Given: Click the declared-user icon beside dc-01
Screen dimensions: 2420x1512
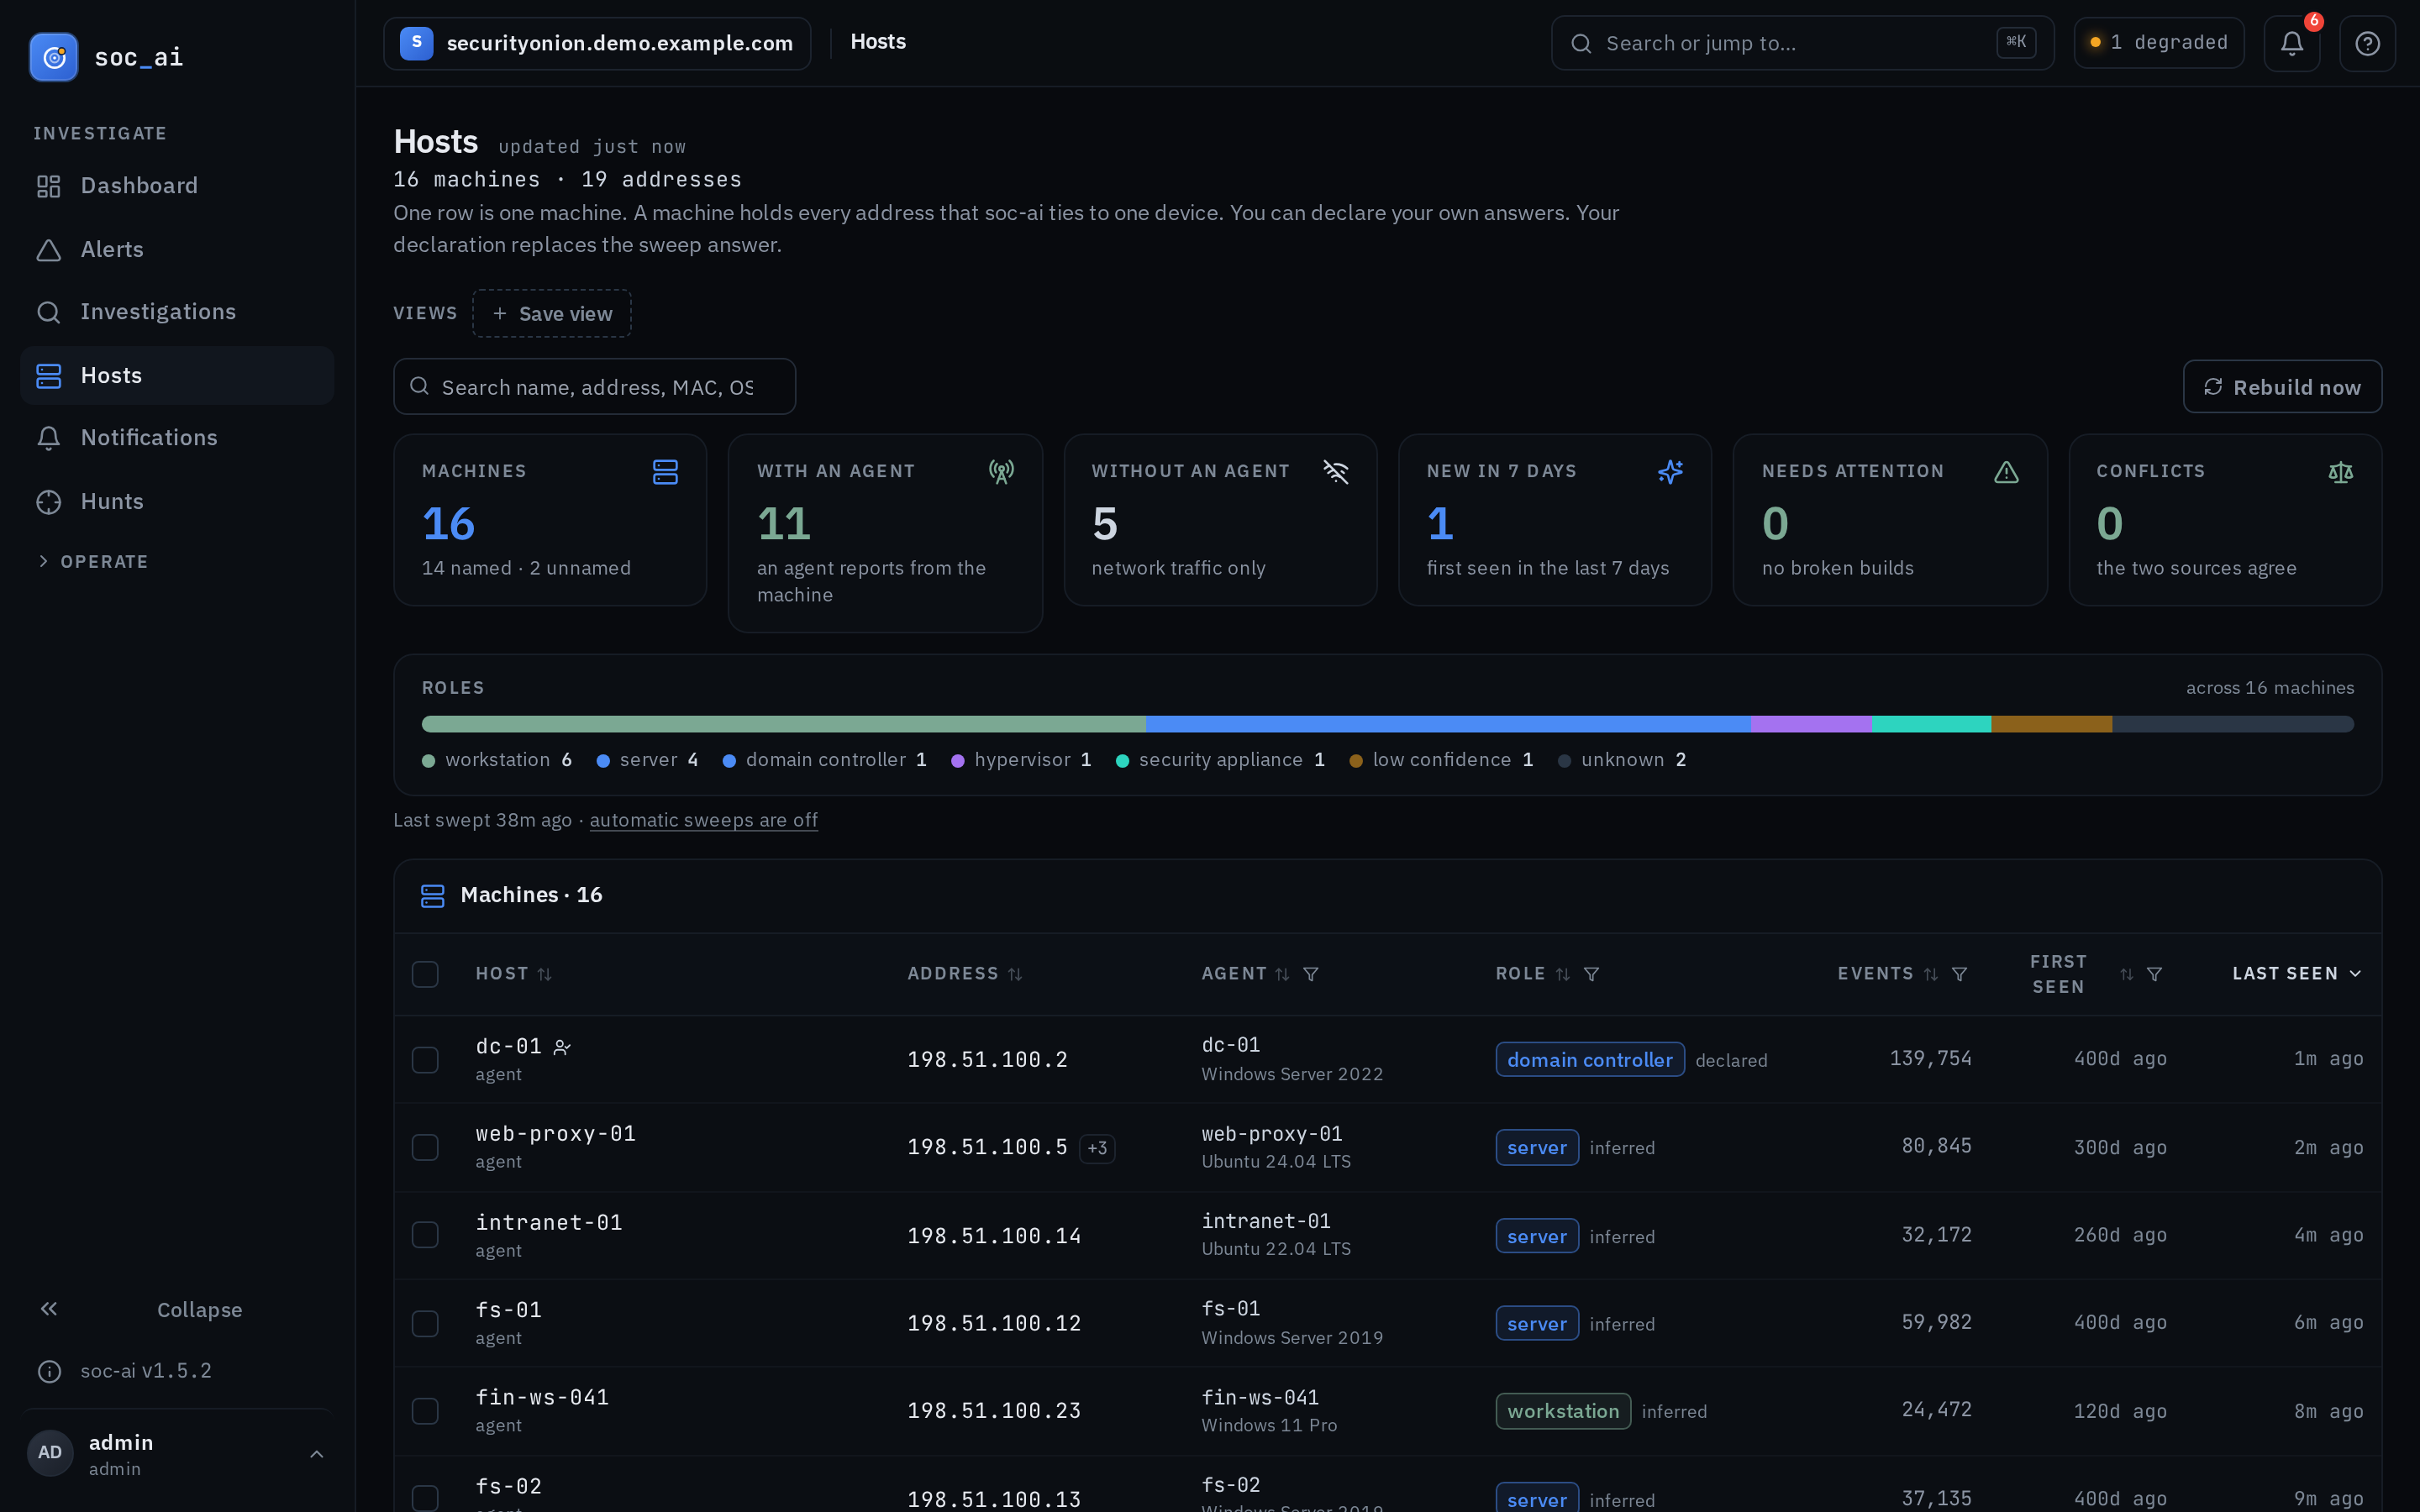Looking at the screenshot, I should pyautogui.click(x=562, y=1047).
